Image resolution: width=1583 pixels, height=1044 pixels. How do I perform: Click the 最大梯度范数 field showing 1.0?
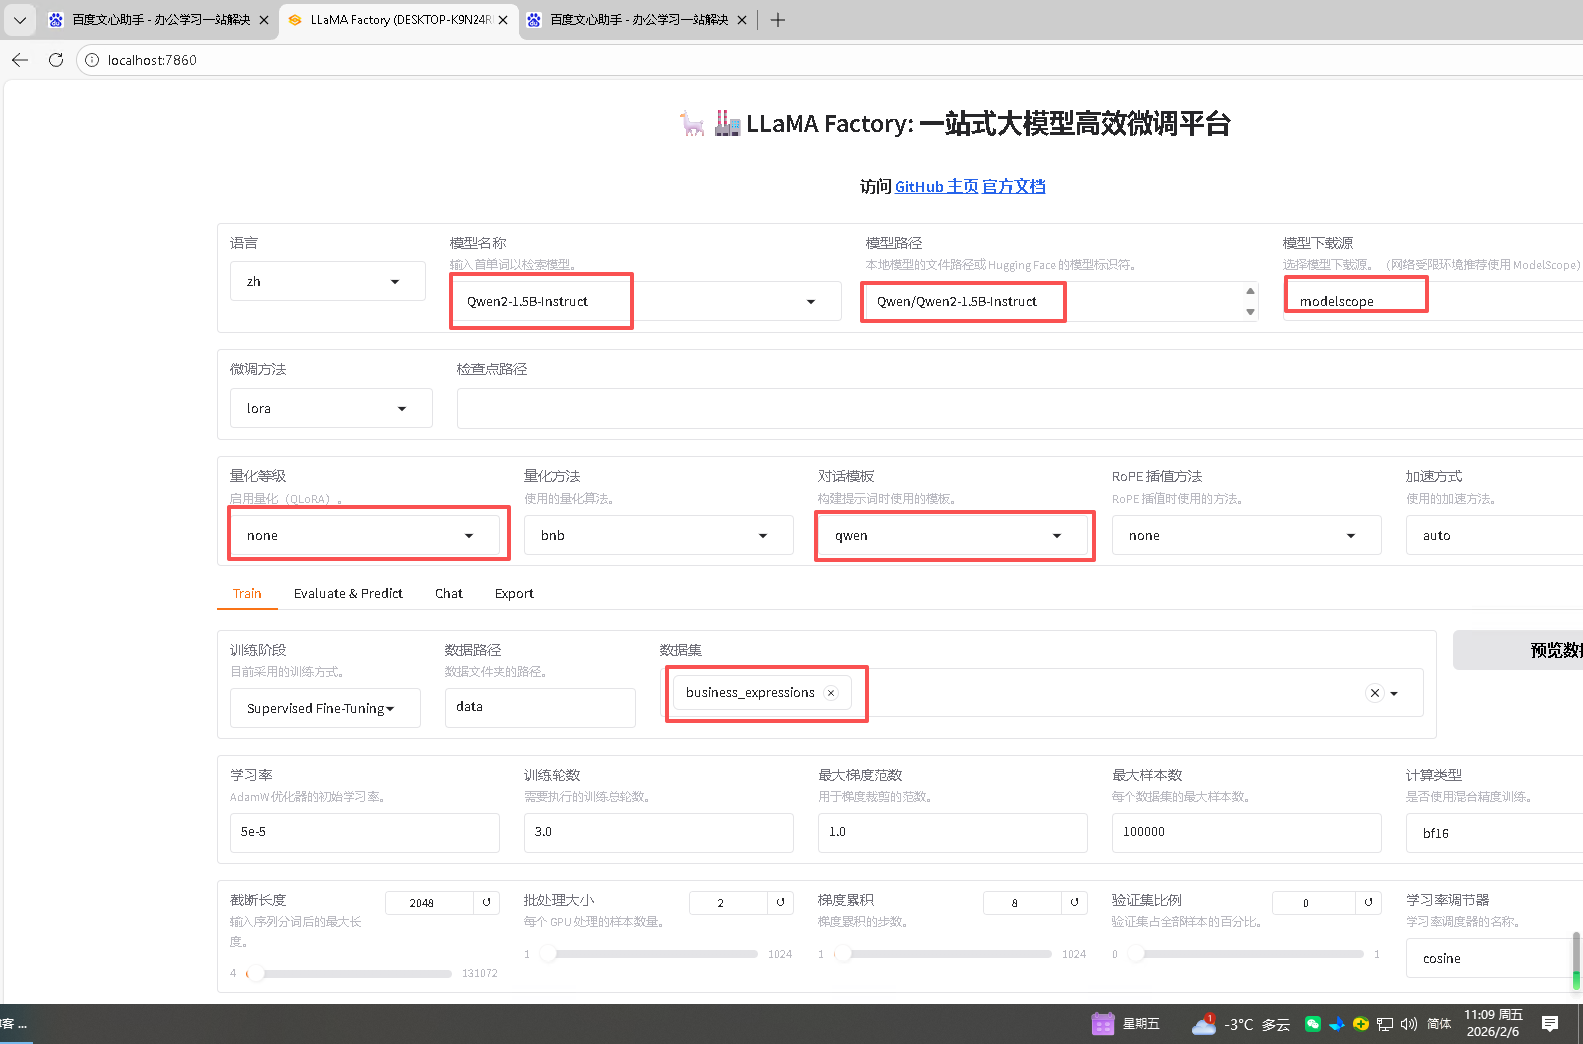(953, 832)
